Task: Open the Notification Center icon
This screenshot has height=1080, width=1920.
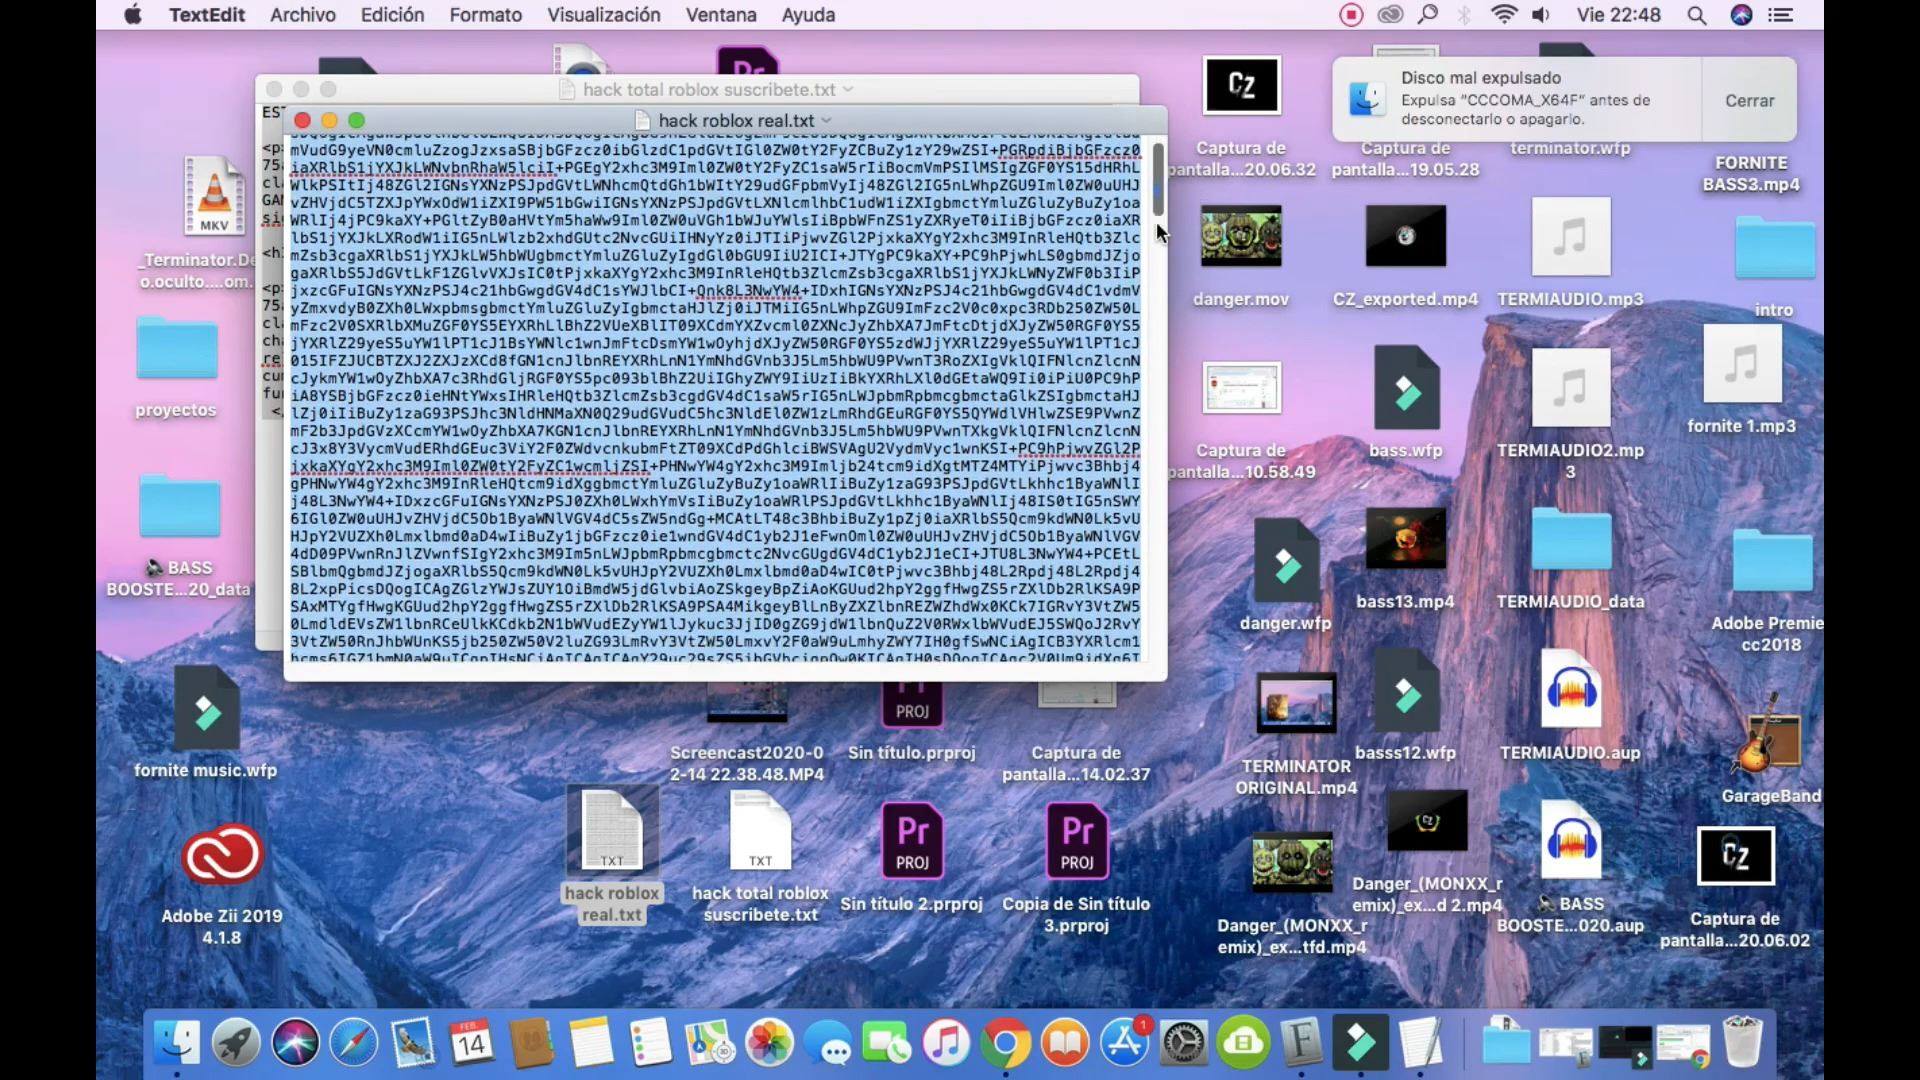Action: pos(1780,15)
